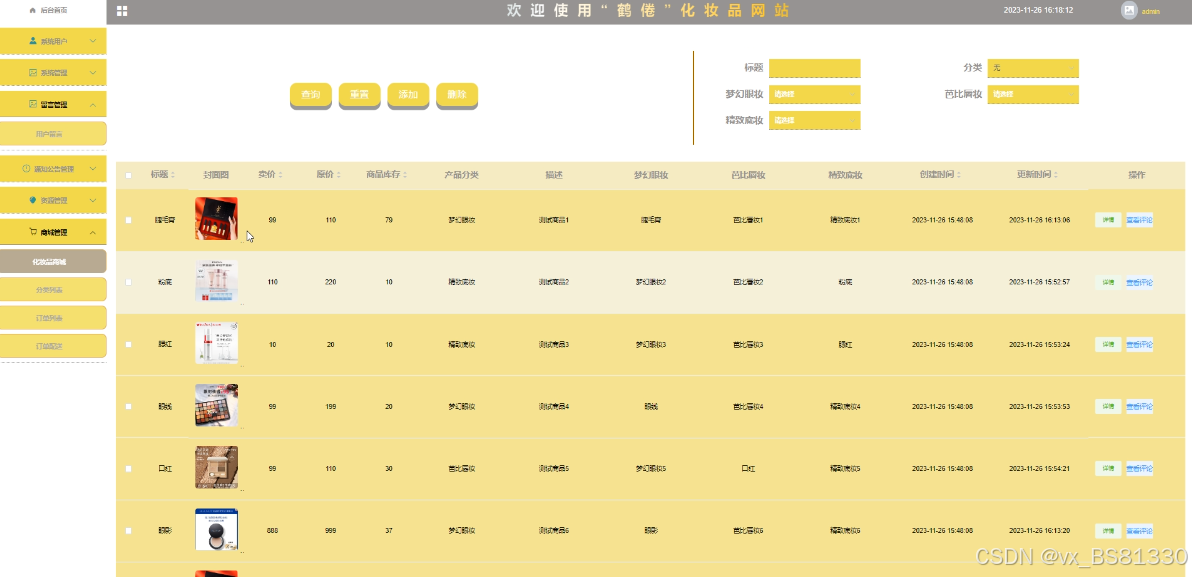Screen dimensions: 1192x577
Task: Click the 眼线 eyeshadow palette thumbnail
Action: (x=217, y=406)
